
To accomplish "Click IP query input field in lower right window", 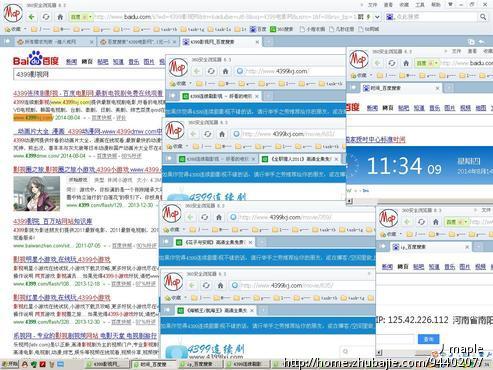I will [x=395, y=339].
